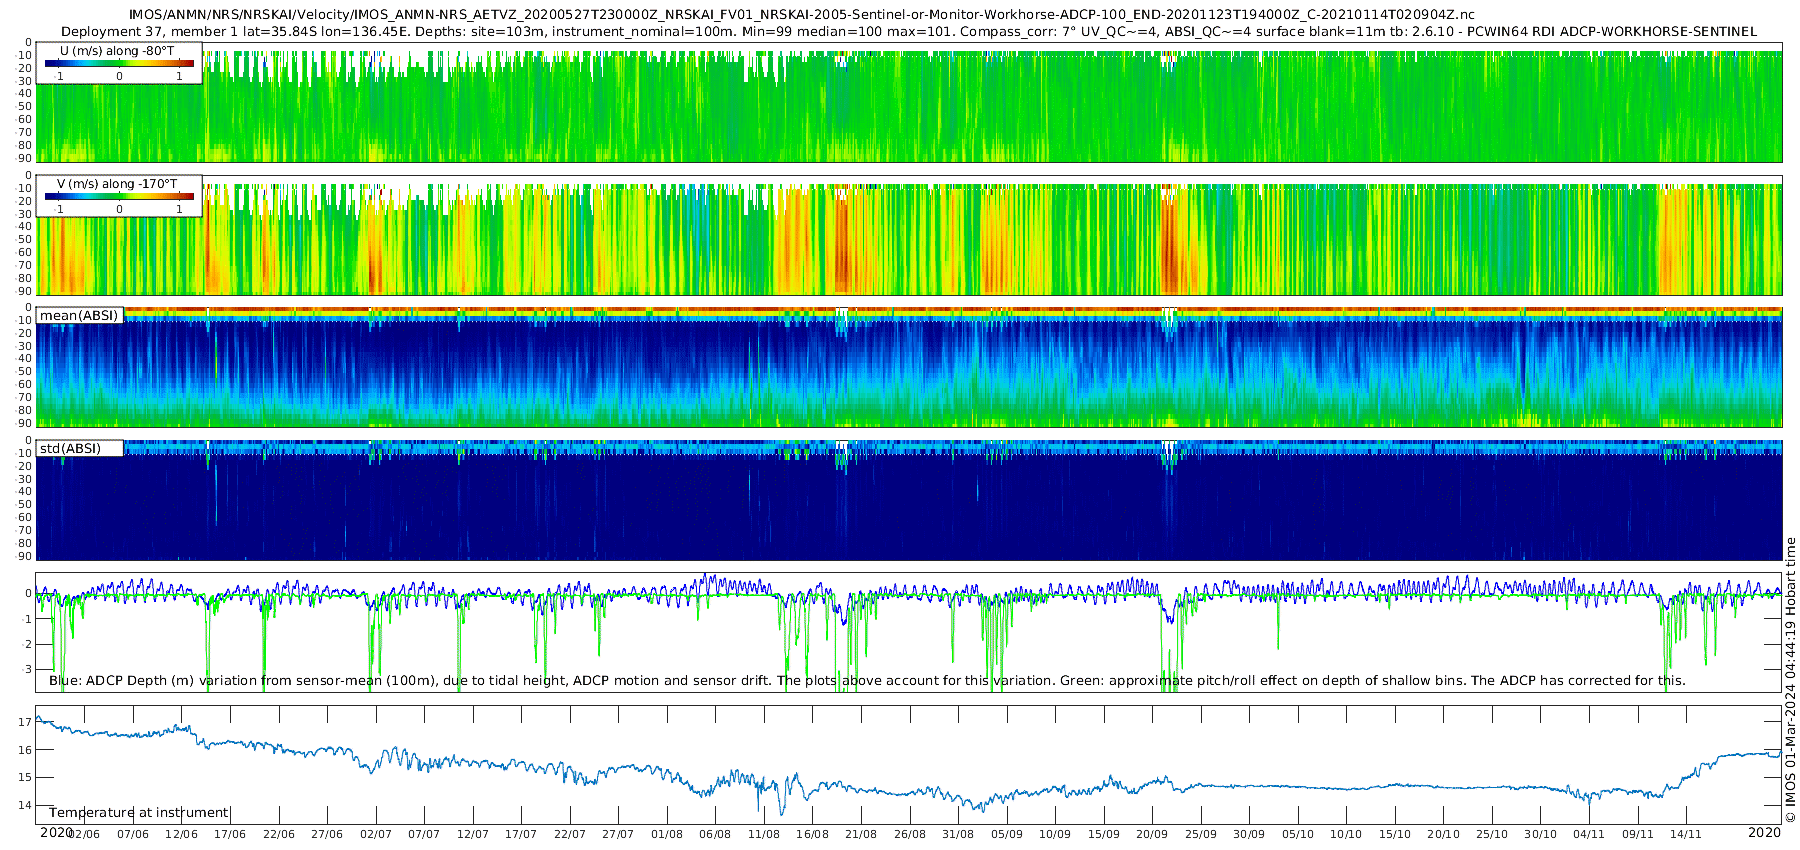Click the 2020 year label at bottom left

click(56, 833)
